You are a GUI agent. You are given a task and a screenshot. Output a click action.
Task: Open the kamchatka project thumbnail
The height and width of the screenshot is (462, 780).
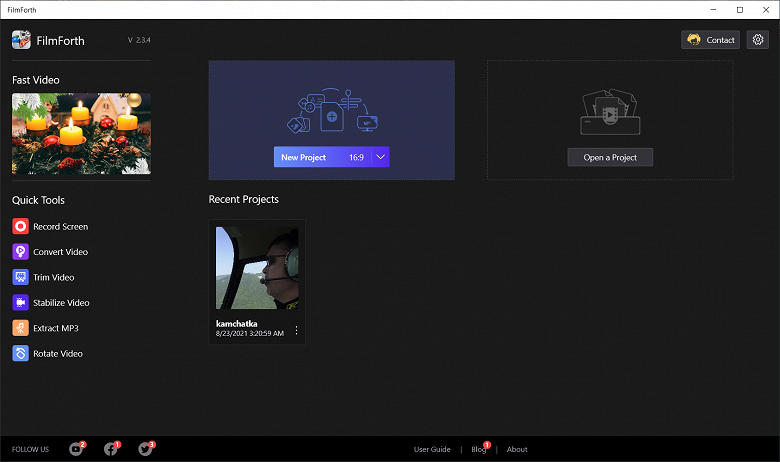[257, 268]
